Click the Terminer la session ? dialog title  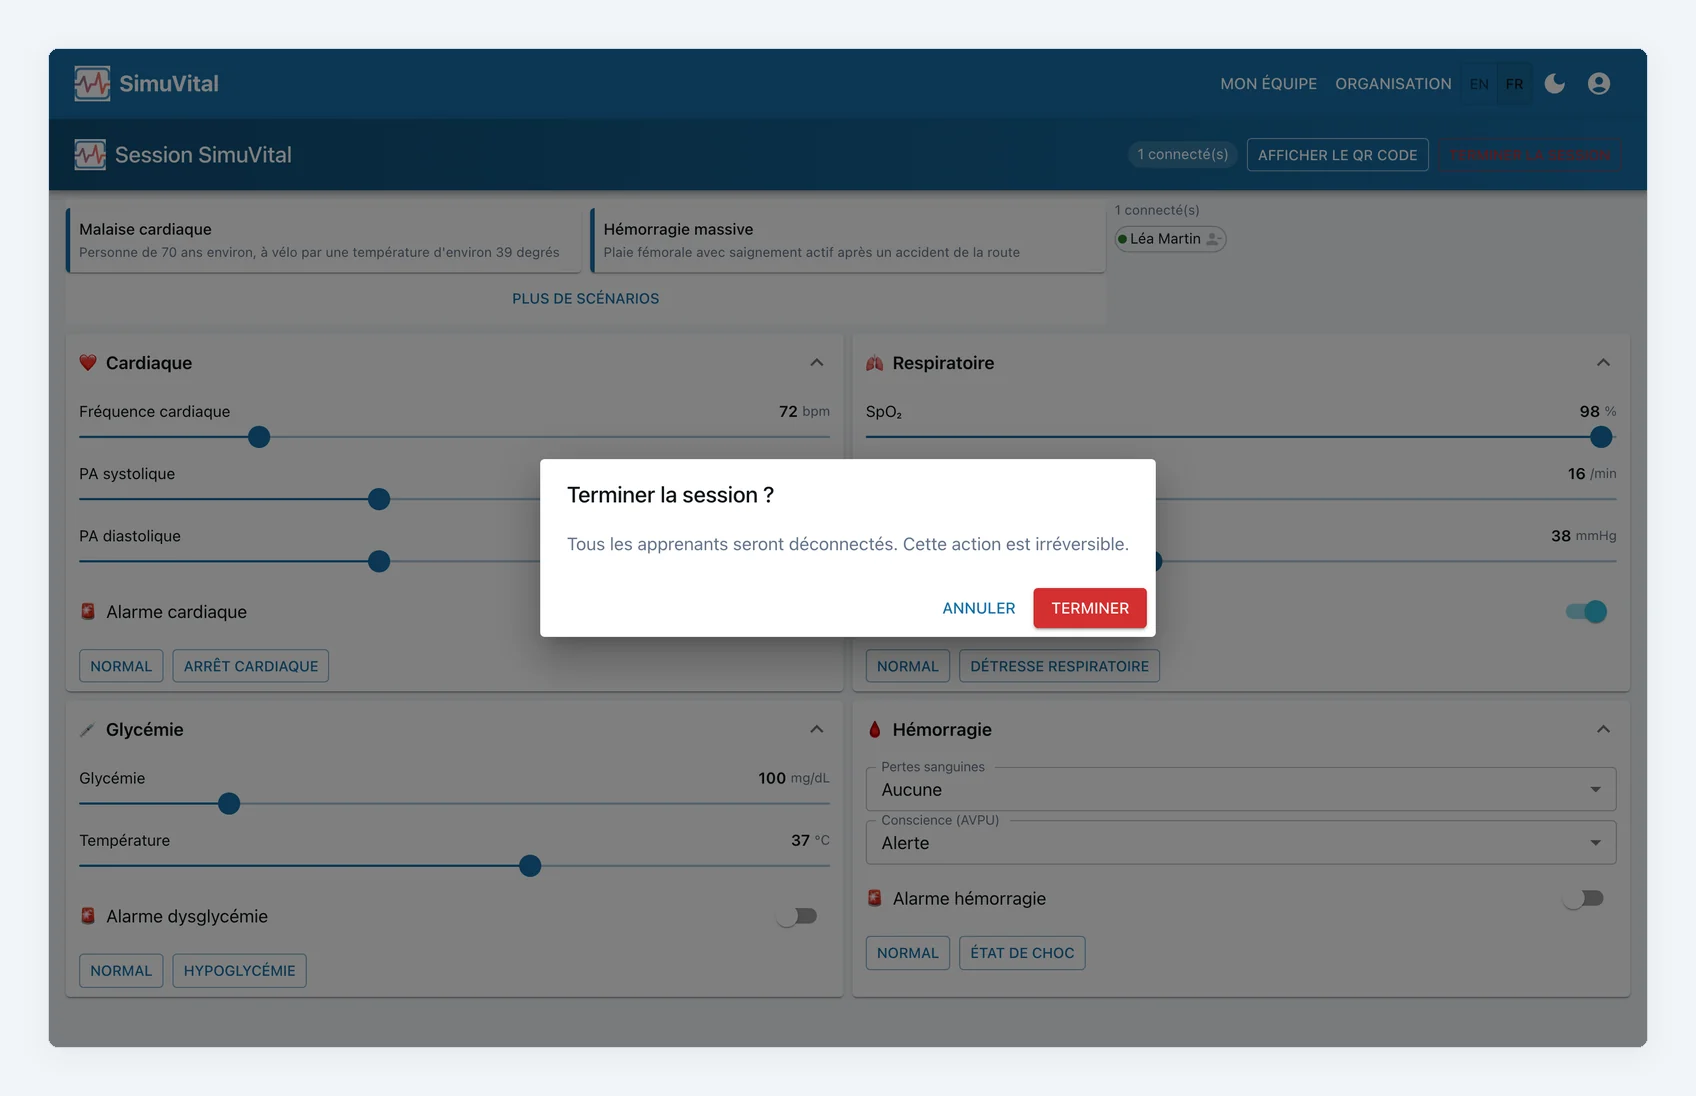[x=670, y=495]
